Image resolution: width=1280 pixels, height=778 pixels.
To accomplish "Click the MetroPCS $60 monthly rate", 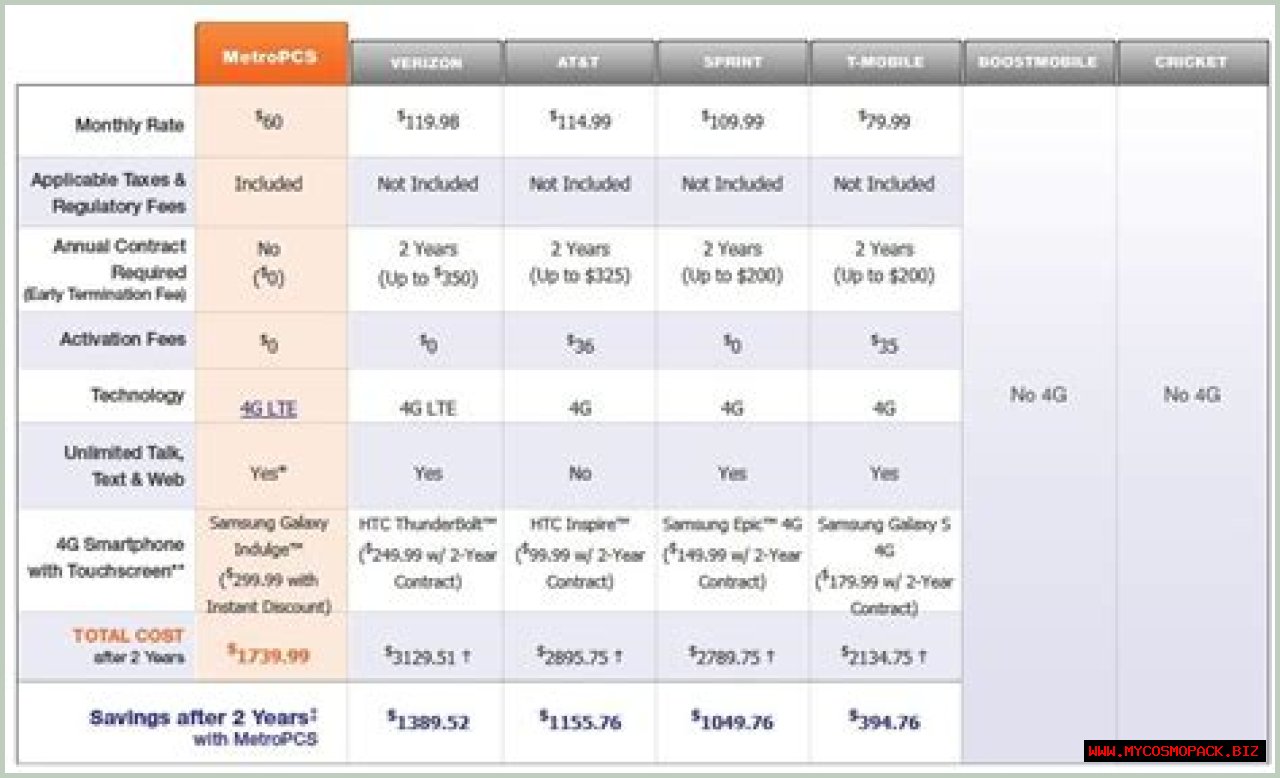I will click(268, 122).
